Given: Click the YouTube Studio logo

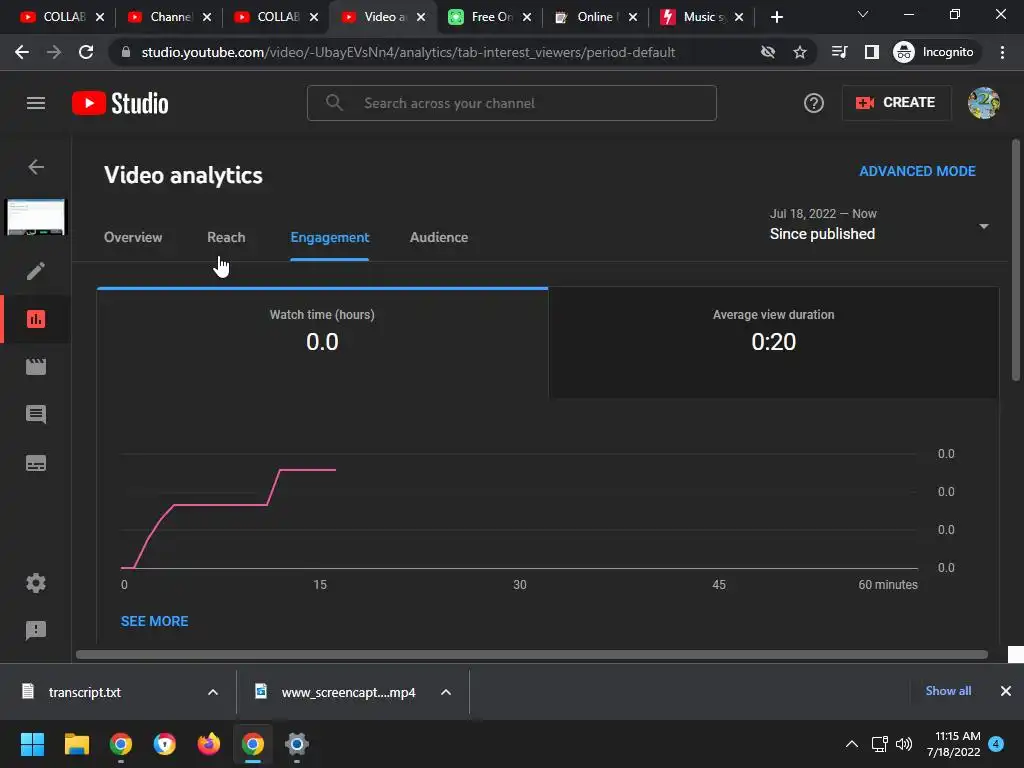Looking at the screenshot, I should pos(120,103).
